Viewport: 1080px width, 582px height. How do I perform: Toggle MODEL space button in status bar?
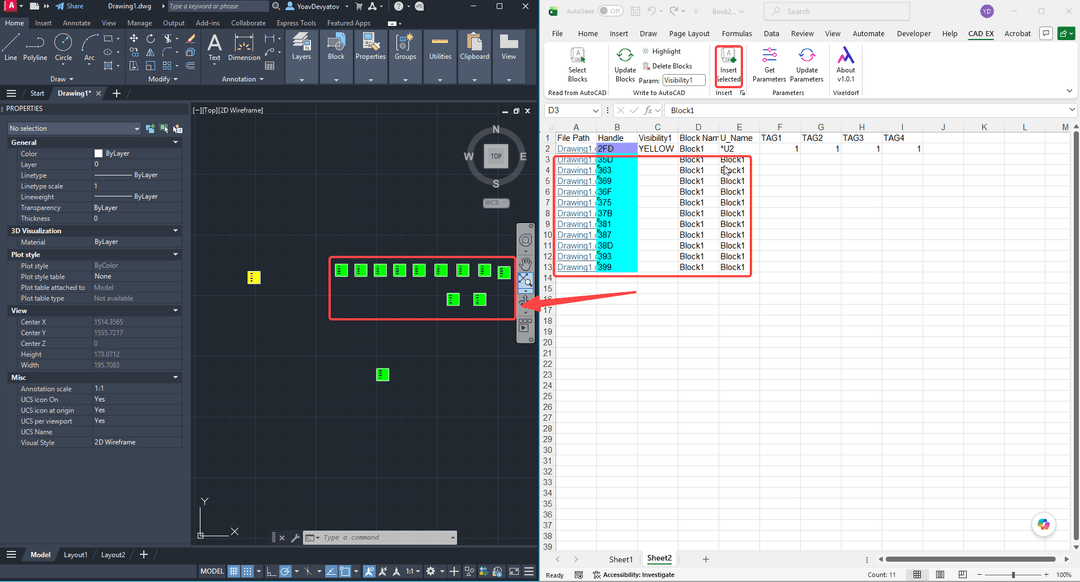tap(212, 571)
